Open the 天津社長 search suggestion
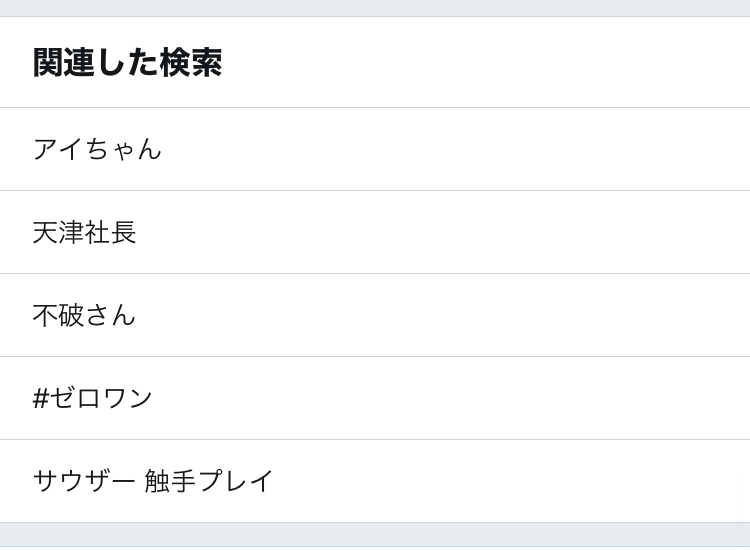Viewport: 750px width, 550px height. tap(84, 232)
